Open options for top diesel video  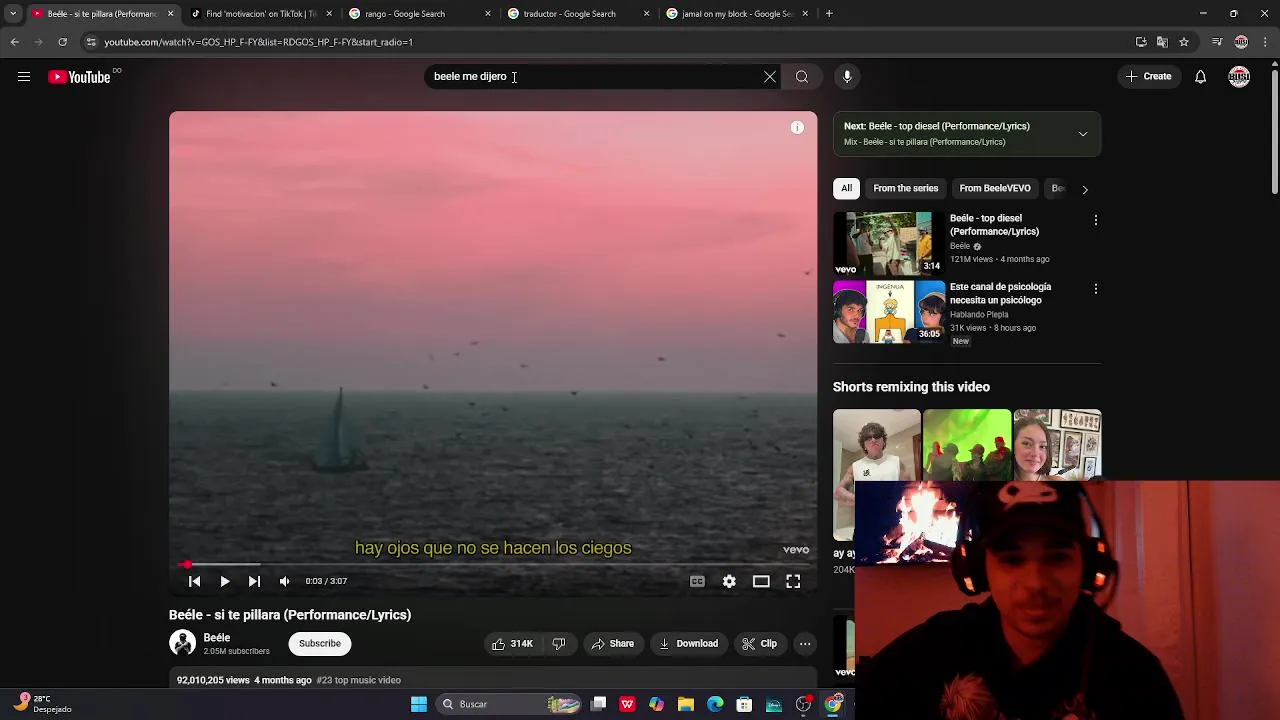tap(1096, 220)
